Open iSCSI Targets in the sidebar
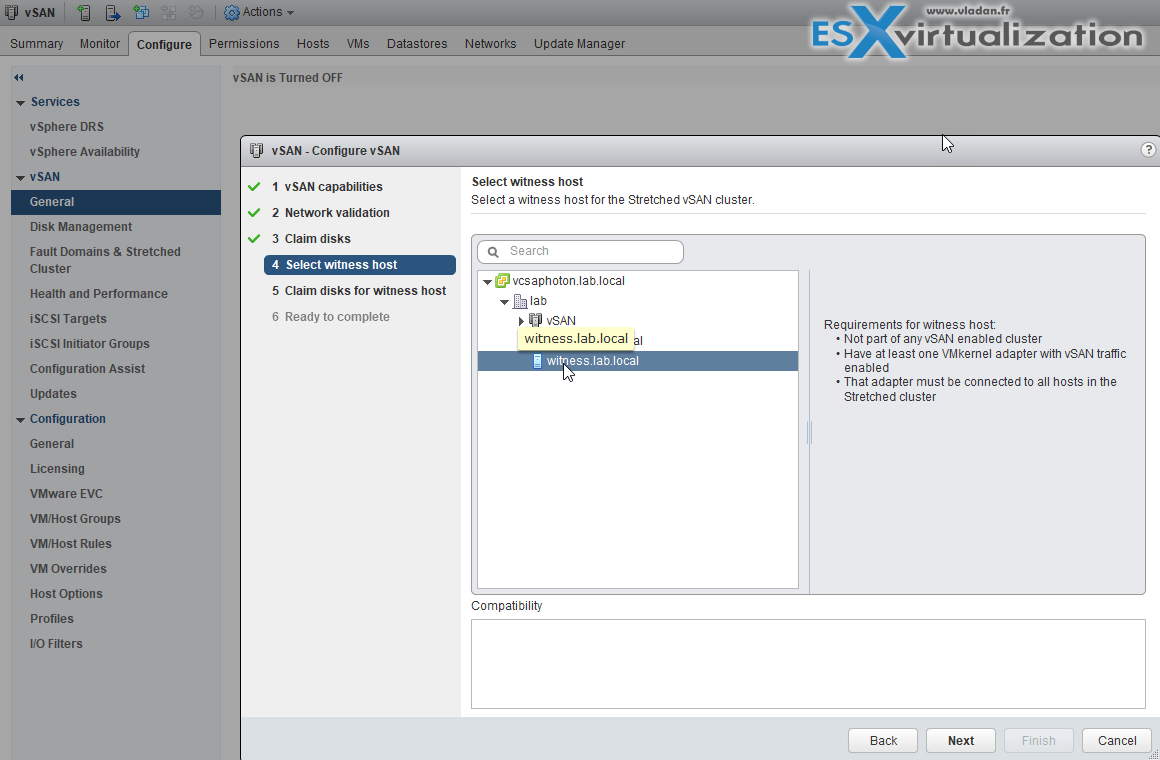The width and height of the screenshot is (1160, 760). [68, 319]
